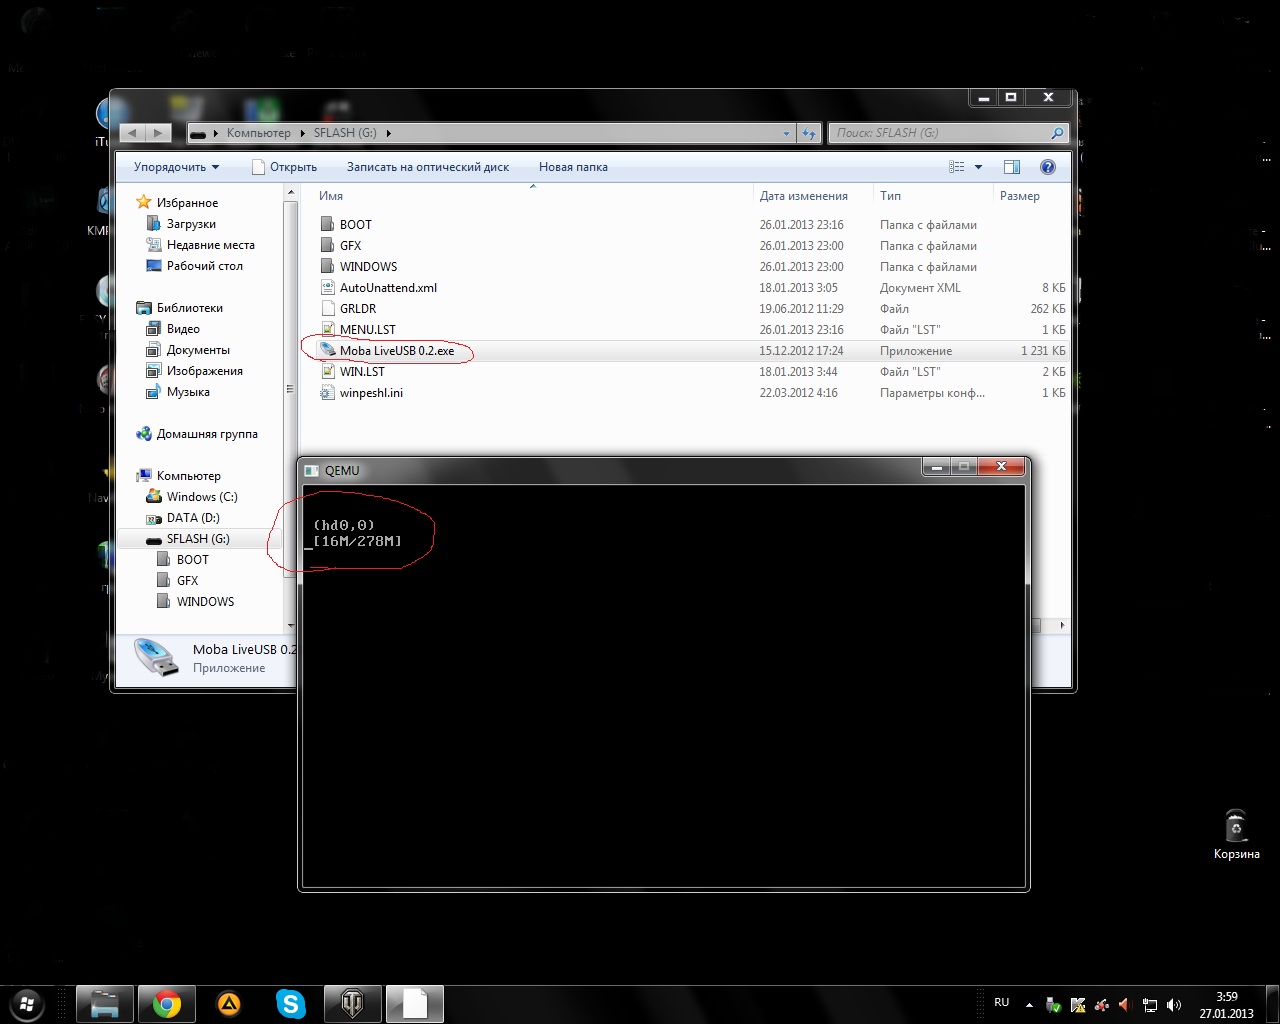Open Рабочий стол in navigation pane
1280x1024 pixels.
point(204,266)
